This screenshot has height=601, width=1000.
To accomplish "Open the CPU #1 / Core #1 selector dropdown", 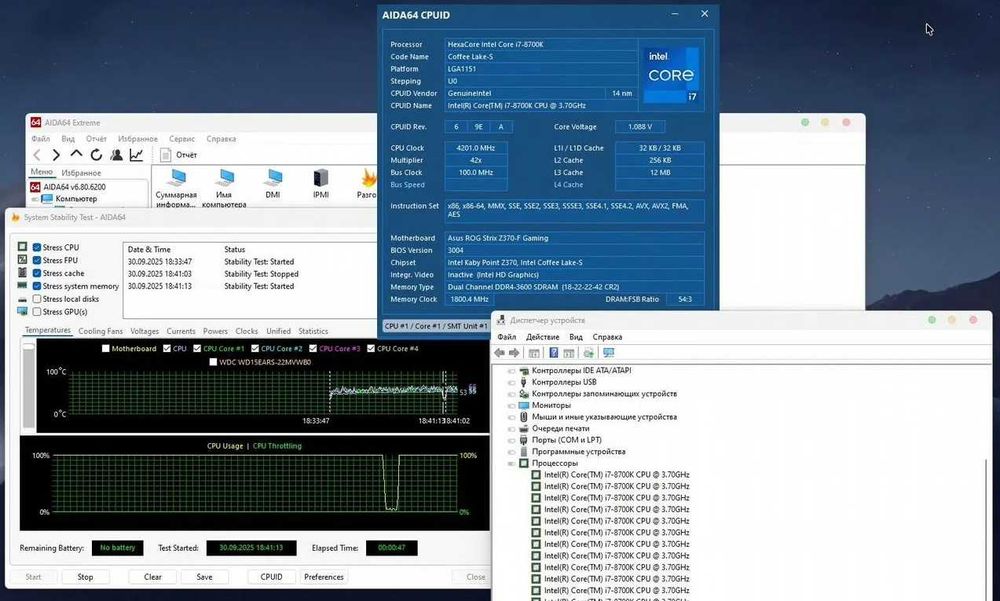I will [436, 326].
